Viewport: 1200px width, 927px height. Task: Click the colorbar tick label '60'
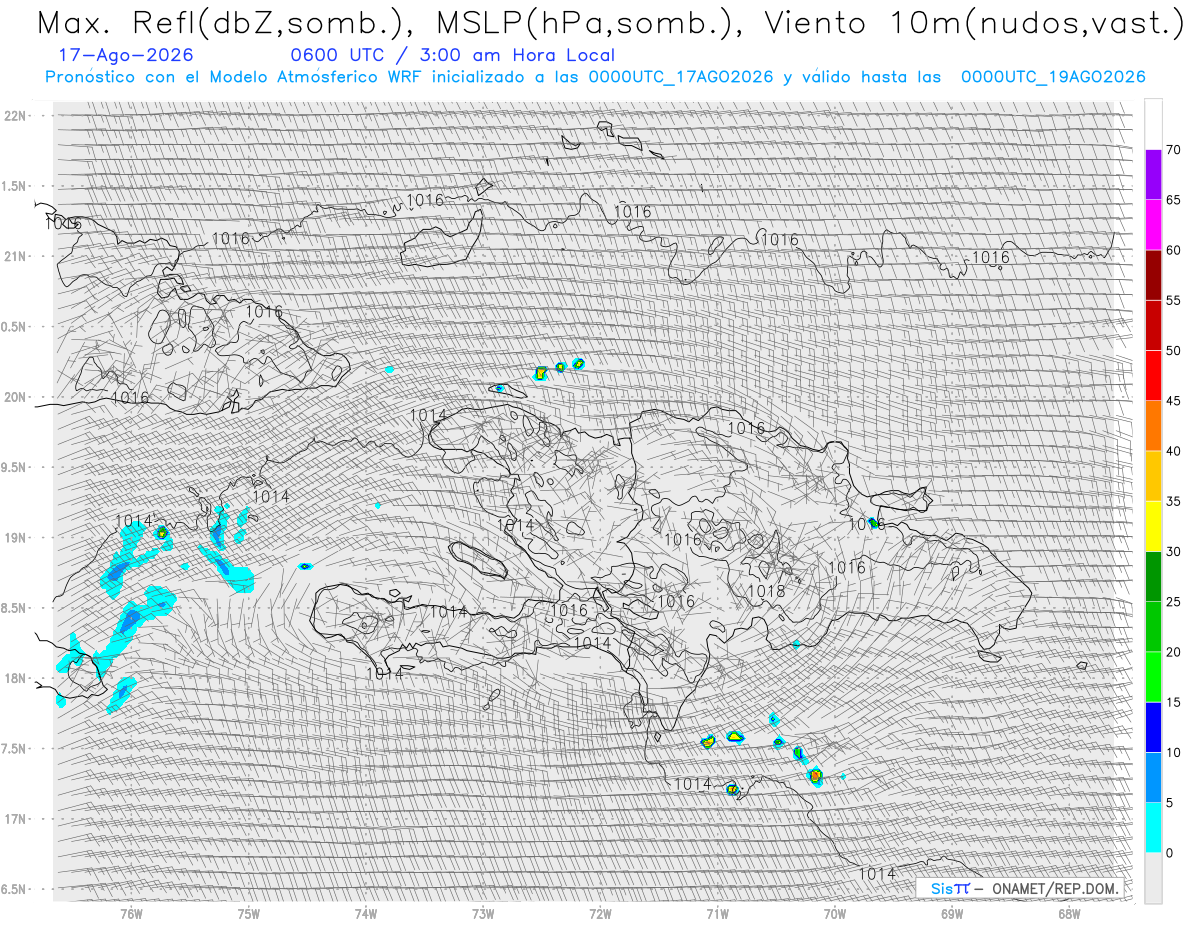1173,250
